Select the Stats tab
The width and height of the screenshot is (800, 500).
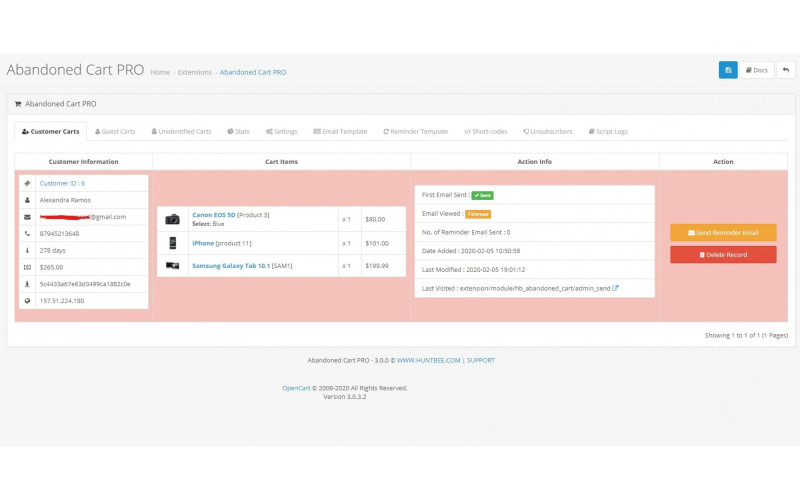[x=238, y=131]
